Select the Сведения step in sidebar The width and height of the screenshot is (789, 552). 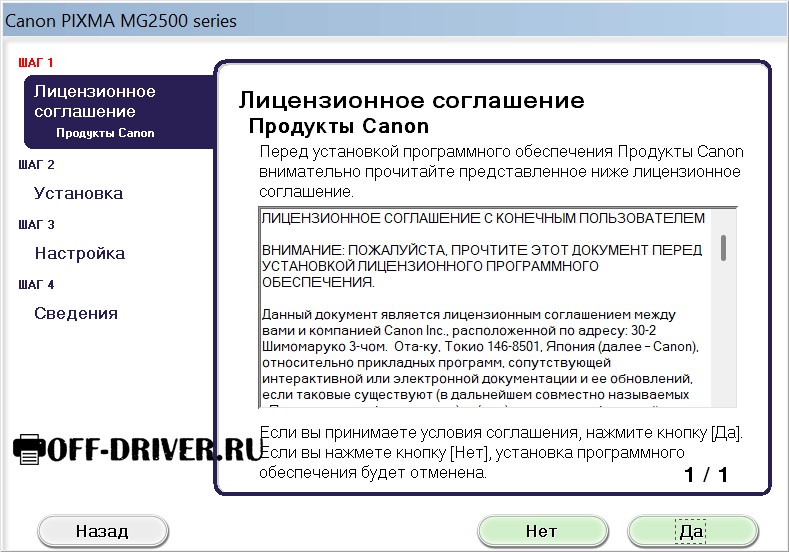(x=76, y=313)
